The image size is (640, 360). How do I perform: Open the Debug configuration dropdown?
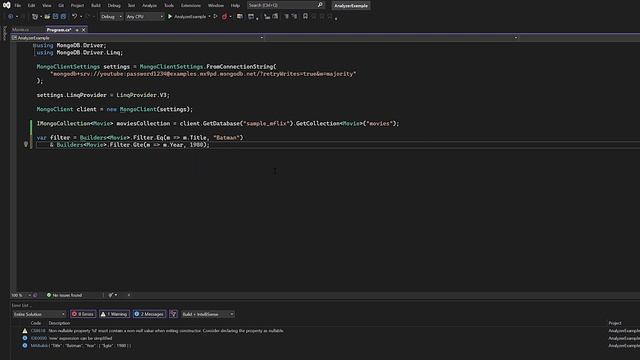111,17
